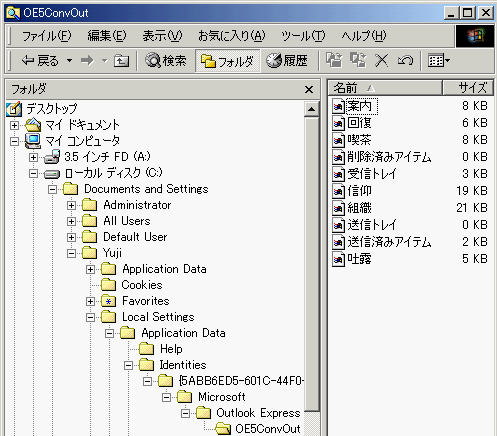Click the Delete X toolbar icon

coord(381,61)
